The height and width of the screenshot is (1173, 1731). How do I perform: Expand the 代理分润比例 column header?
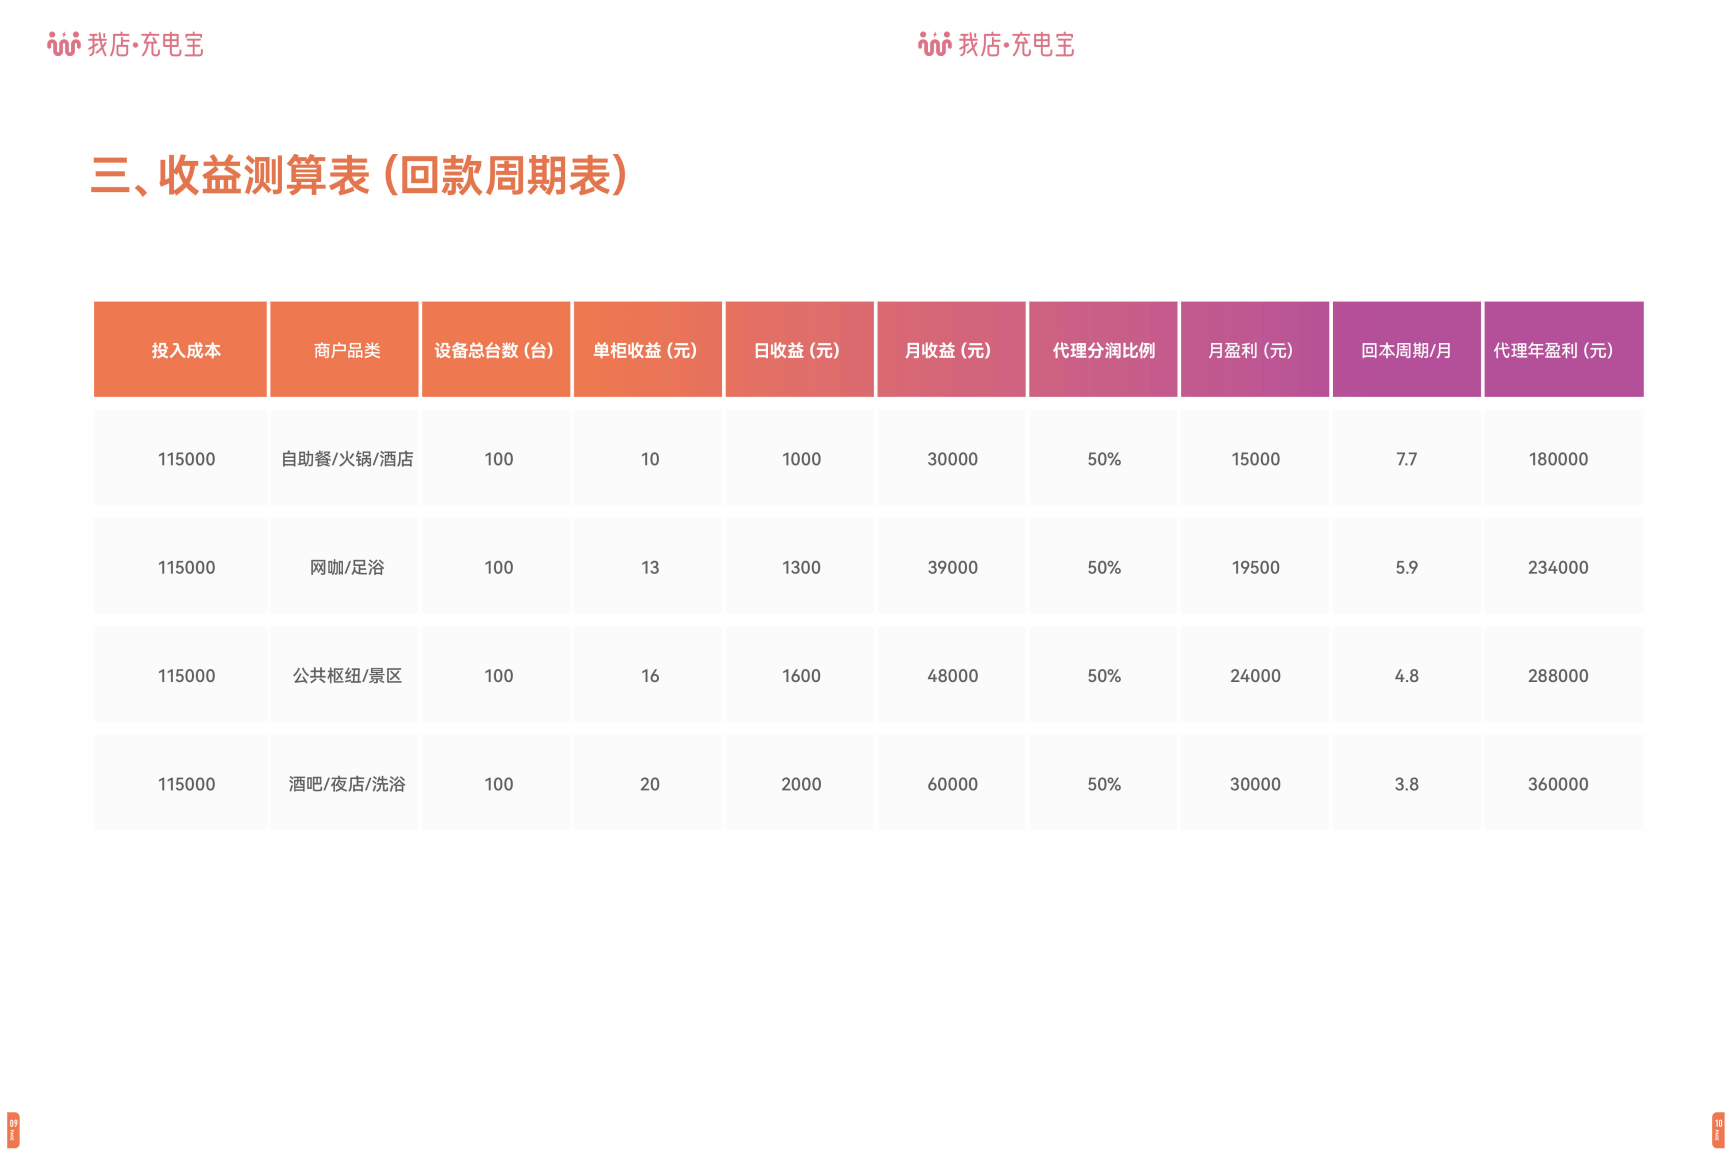pyautogui.click(x=1103, y=350)
